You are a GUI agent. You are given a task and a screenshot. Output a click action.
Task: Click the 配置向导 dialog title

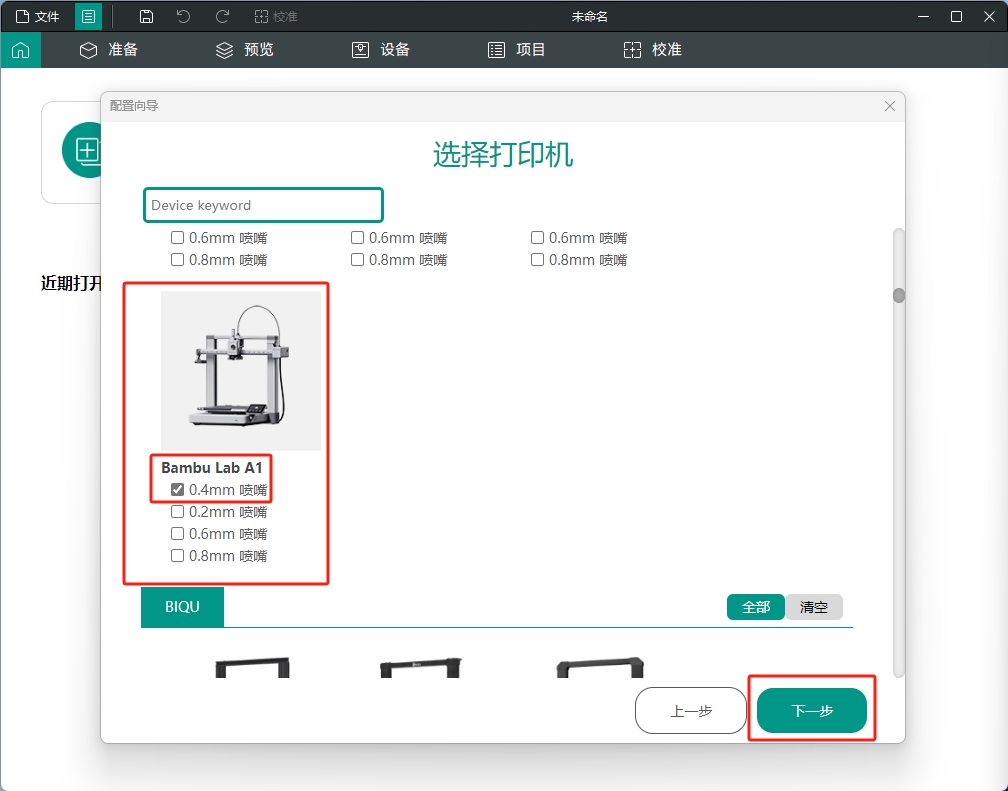tap(134, 105)
